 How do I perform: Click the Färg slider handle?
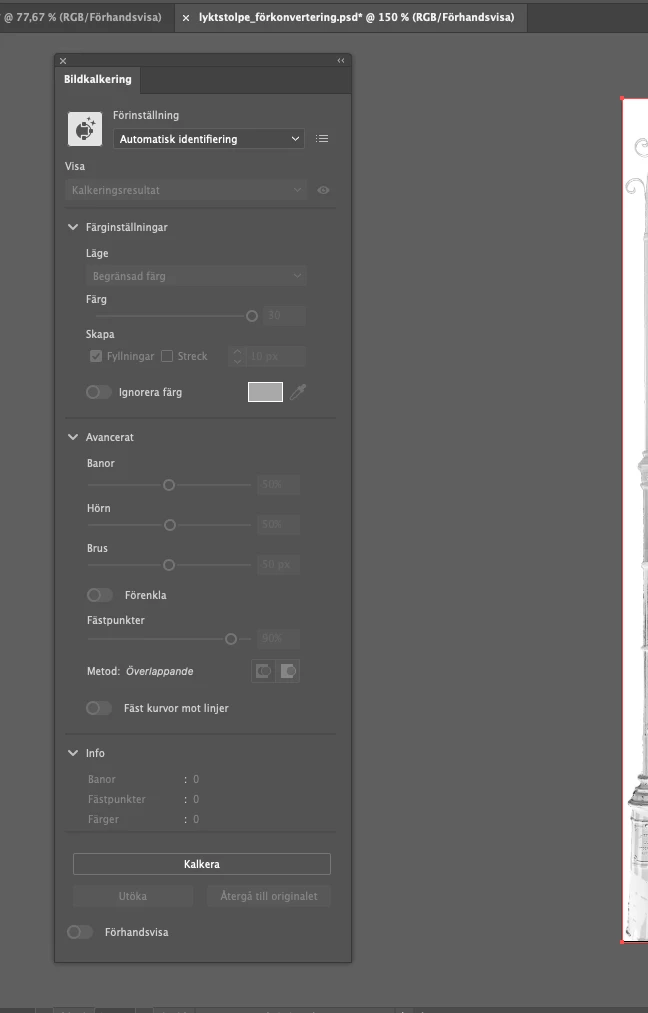pos(252,316)
